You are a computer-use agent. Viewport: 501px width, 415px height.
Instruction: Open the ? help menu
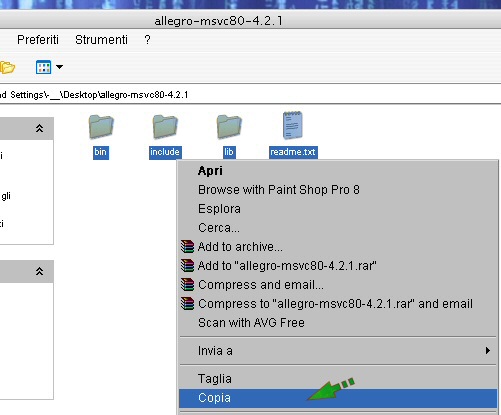pos(147,40)
